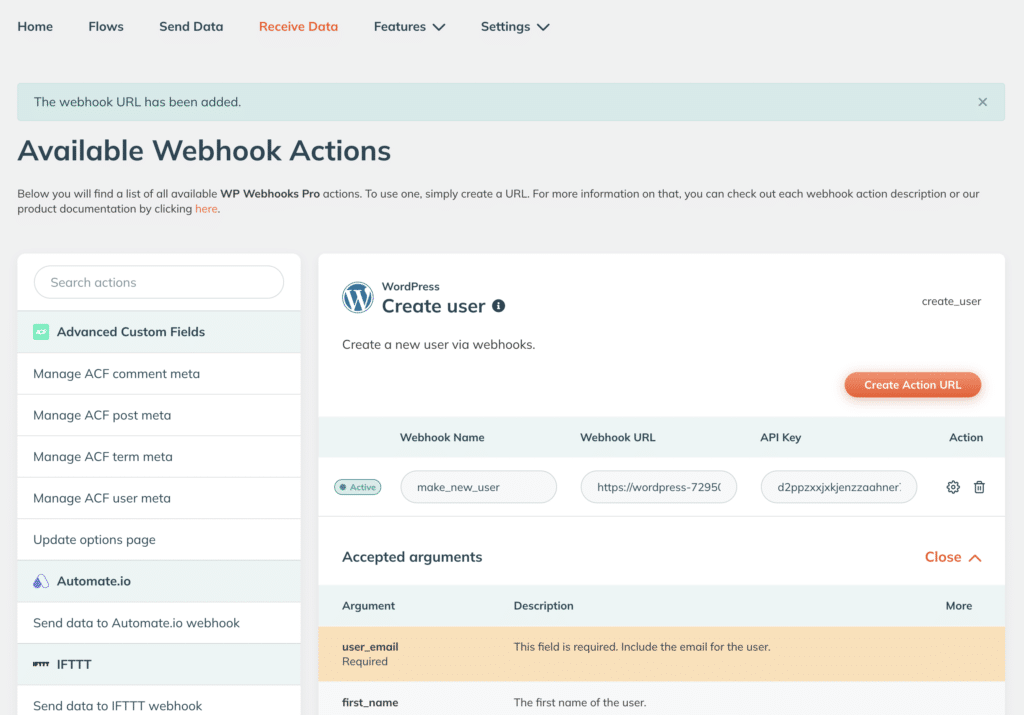Select Manage ACF post meta action

(159, 415)
